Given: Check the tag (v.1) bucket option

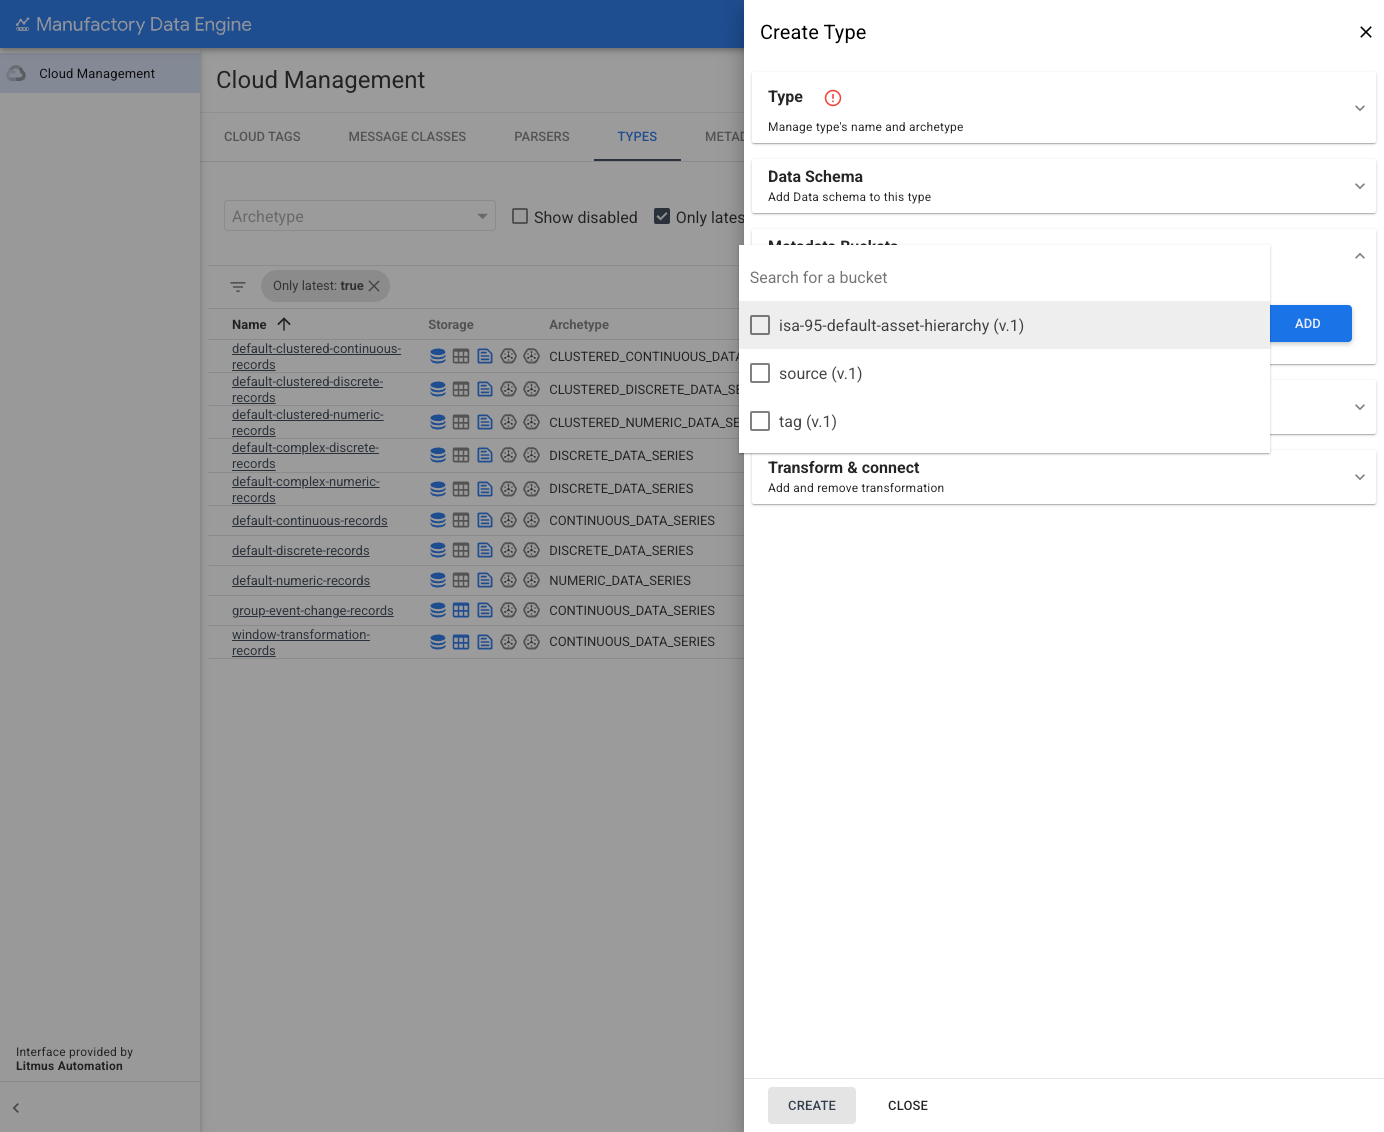Looking at the screenshot, I should pos(760,422).
